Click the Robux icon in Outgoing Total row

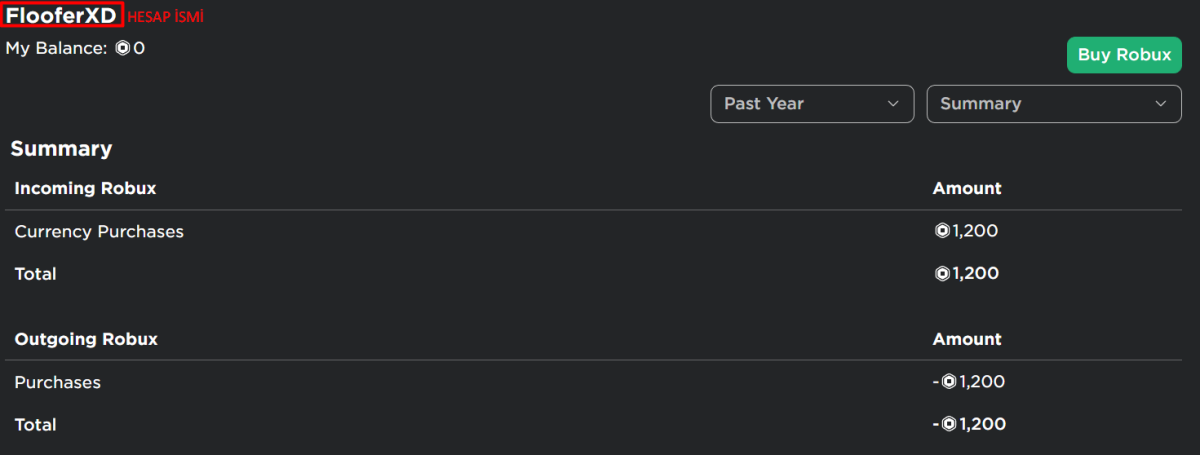click(948, 424)
